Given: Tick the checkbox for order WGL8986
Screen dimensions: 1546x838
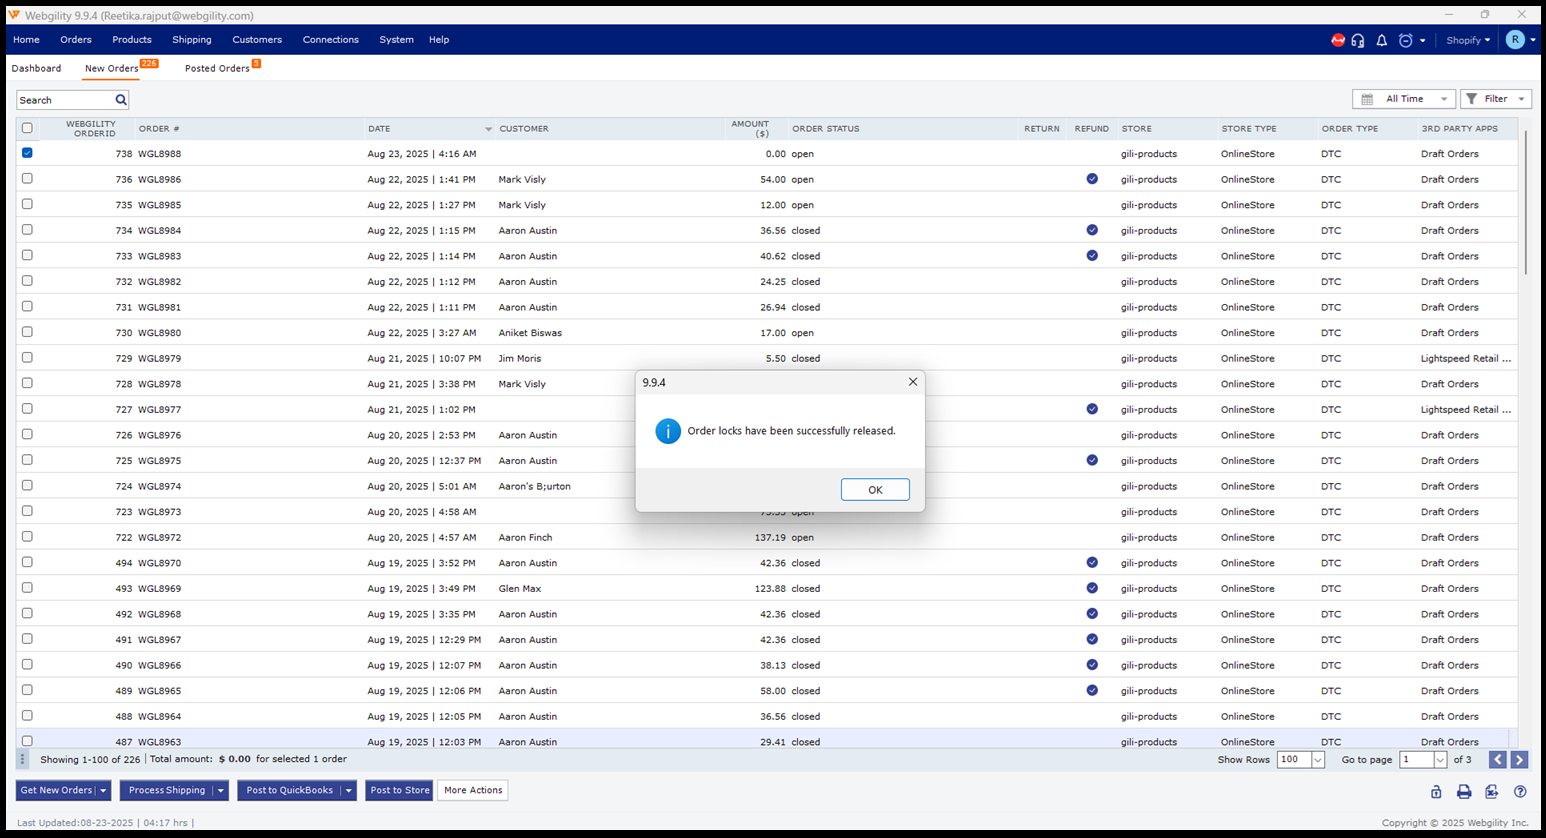Looking at the screenshot, I should (27, 179).
